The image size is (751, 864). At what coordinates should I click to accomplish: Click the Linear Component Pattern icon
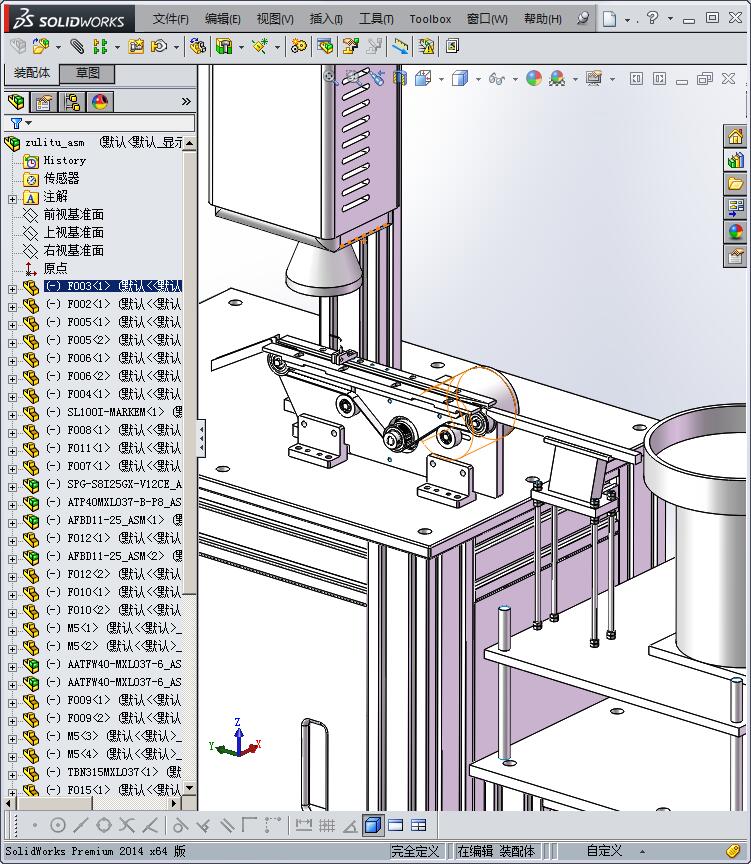[100, 46]
